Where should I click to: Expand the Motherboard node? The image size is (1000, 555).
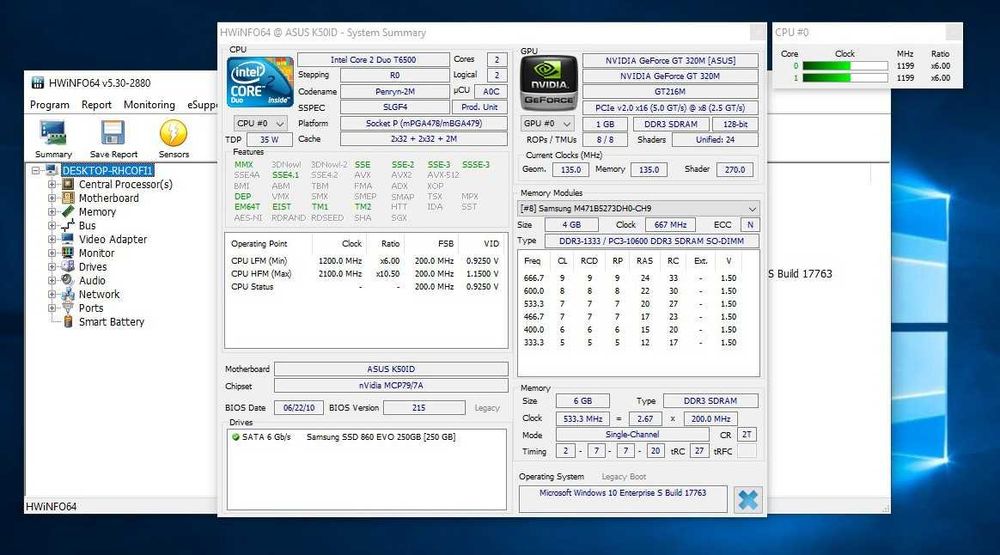click(x=52, y=198)
